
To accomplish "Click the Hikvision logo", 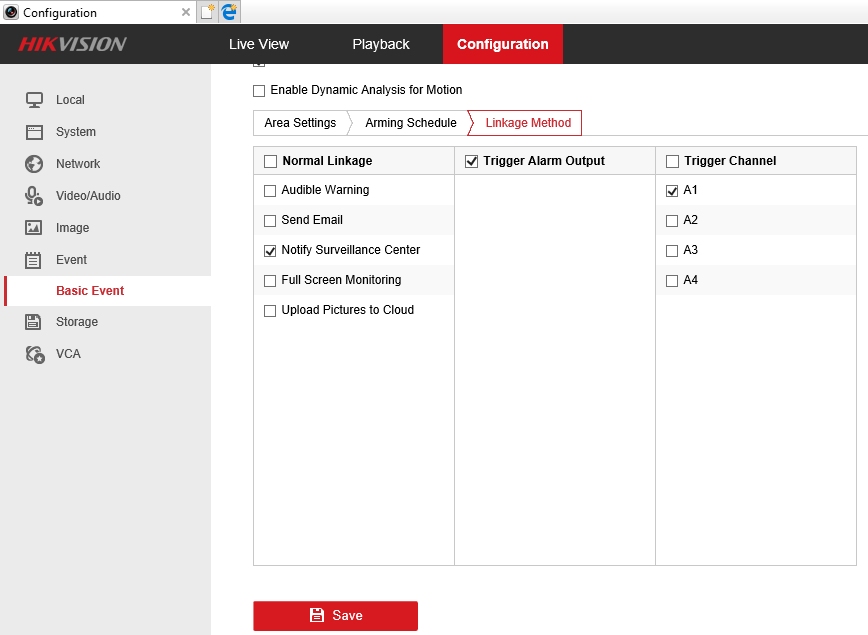I will (73, 44).
